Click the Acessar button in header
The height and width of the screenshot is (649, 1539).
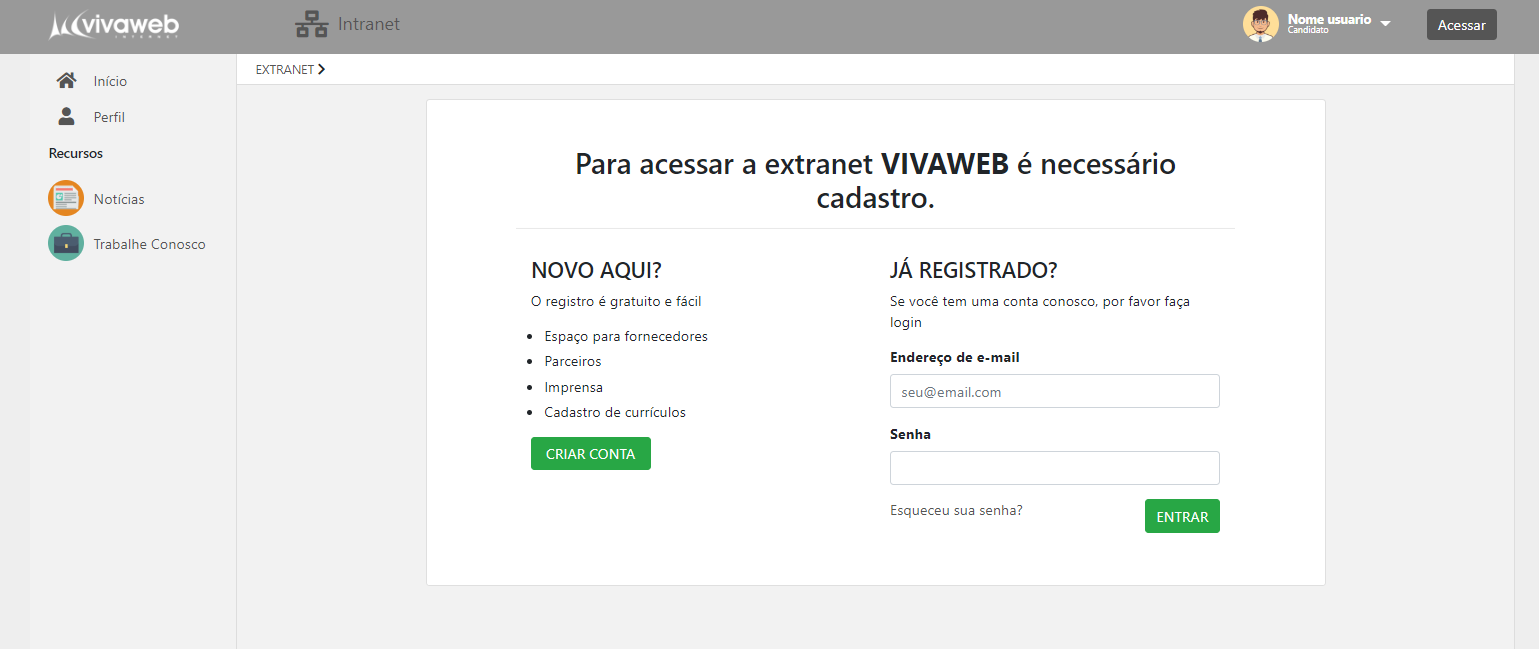pyautogui.click(x=1461, y=25)
